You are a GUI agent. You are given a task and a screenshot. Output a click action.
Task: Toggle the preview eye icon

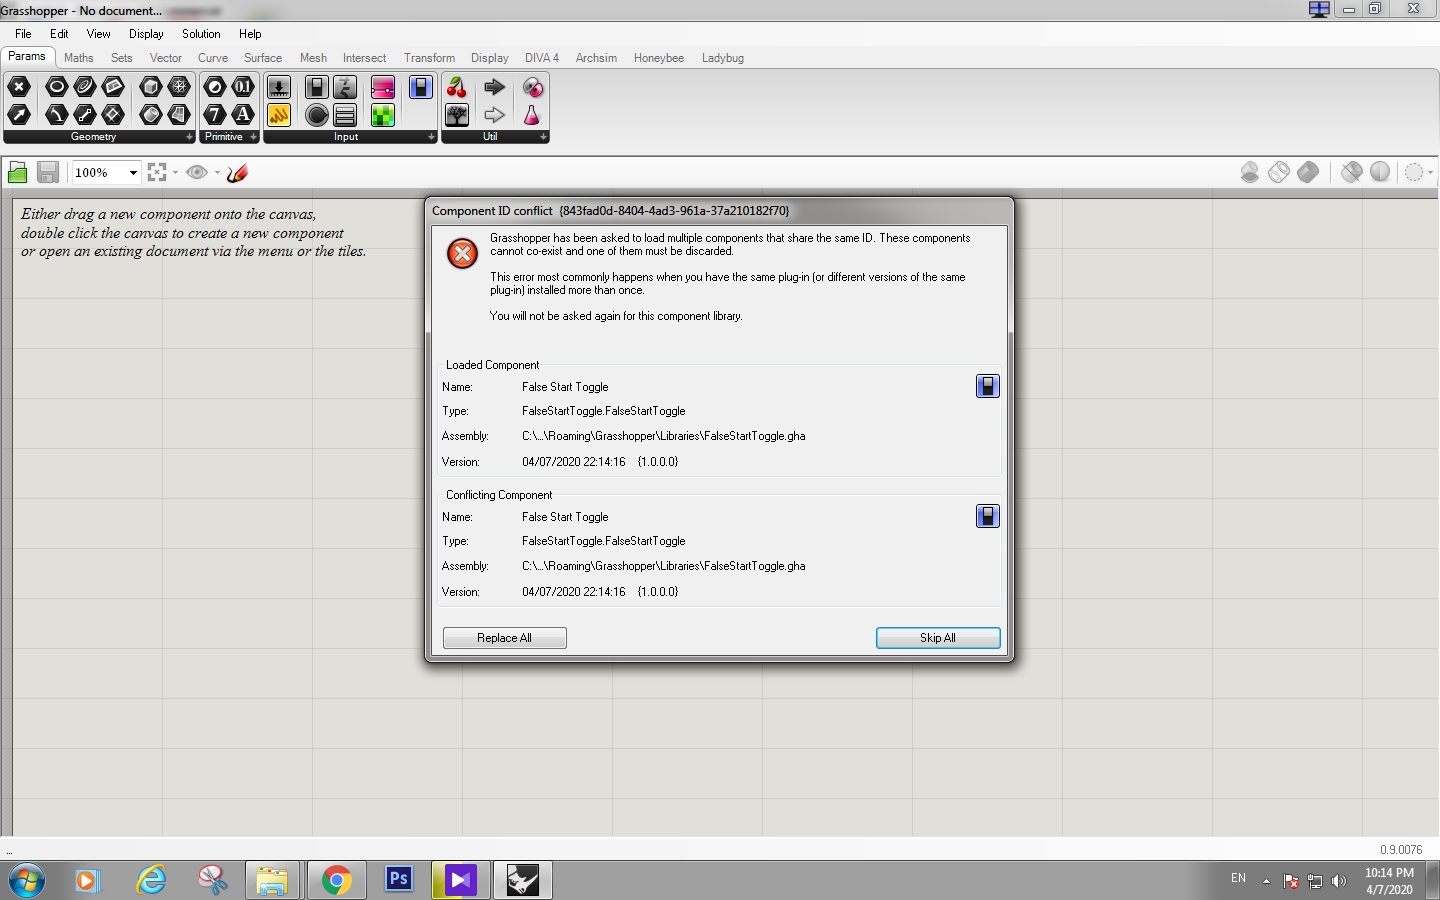point(197,173)
